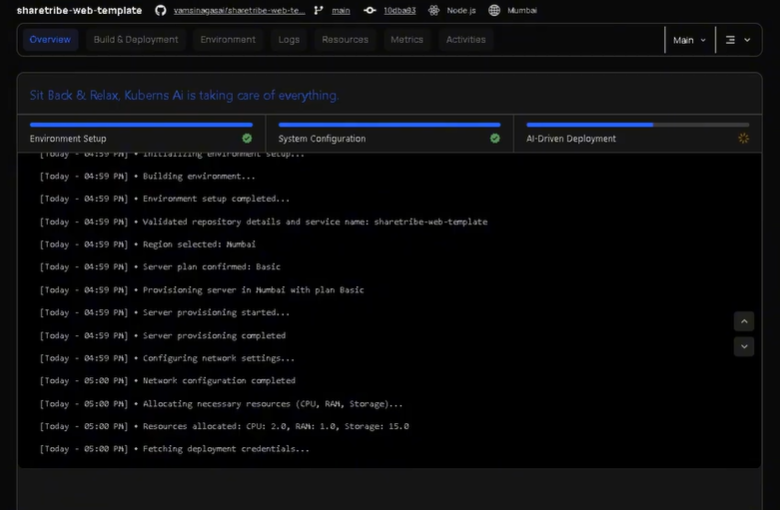780x510 pixels.
Task: Select log line 'Fetching deployment credentials...'
Action: pyautogui.click(x=175, y=449)
